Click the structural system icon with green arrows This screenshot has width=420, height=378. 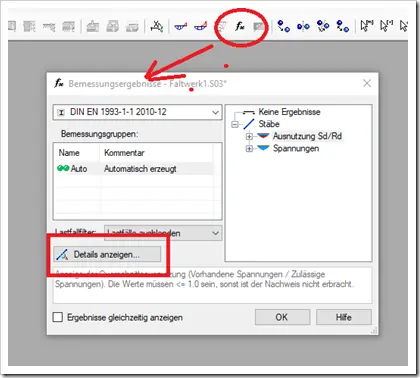pyautogui.click(x=157, y=26)
